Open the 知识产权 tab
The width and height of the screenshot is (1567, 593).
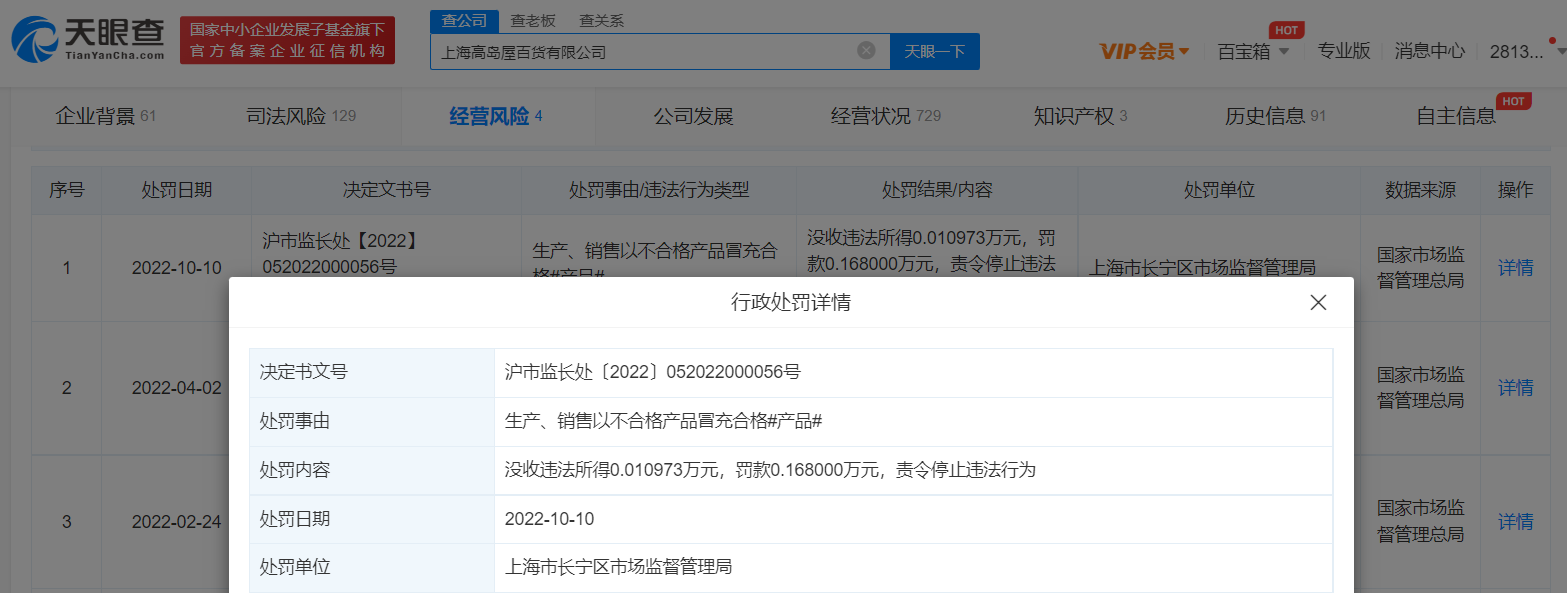(x=1080, y=116)
